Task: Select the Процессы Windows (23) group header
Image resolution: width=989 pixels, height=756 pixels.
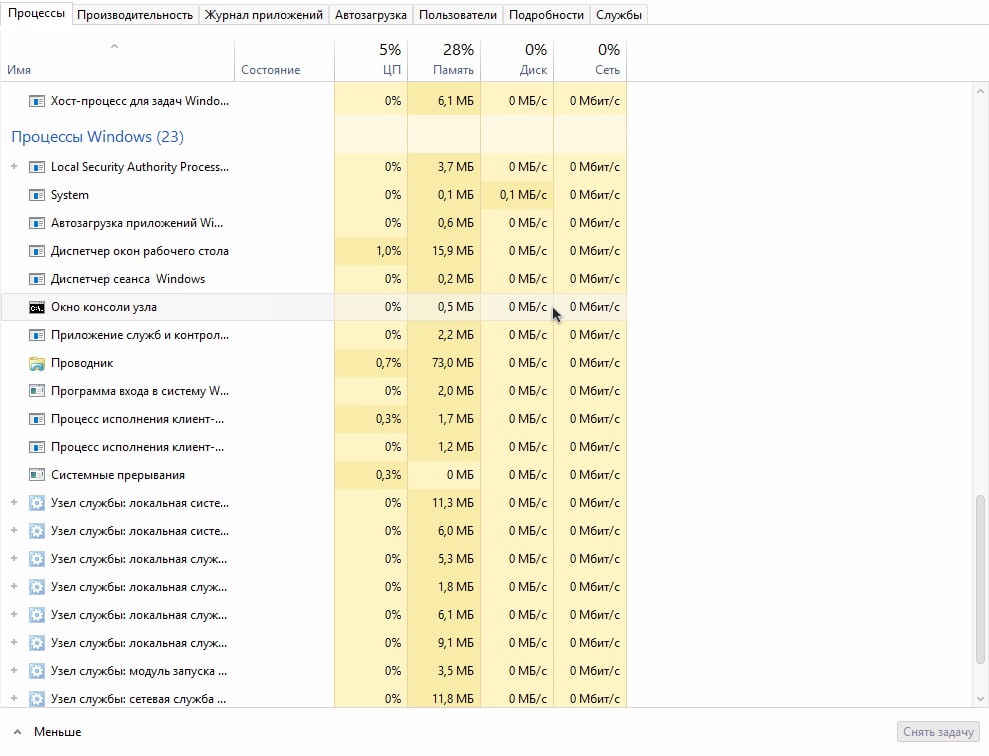Action: click(97, 137)
